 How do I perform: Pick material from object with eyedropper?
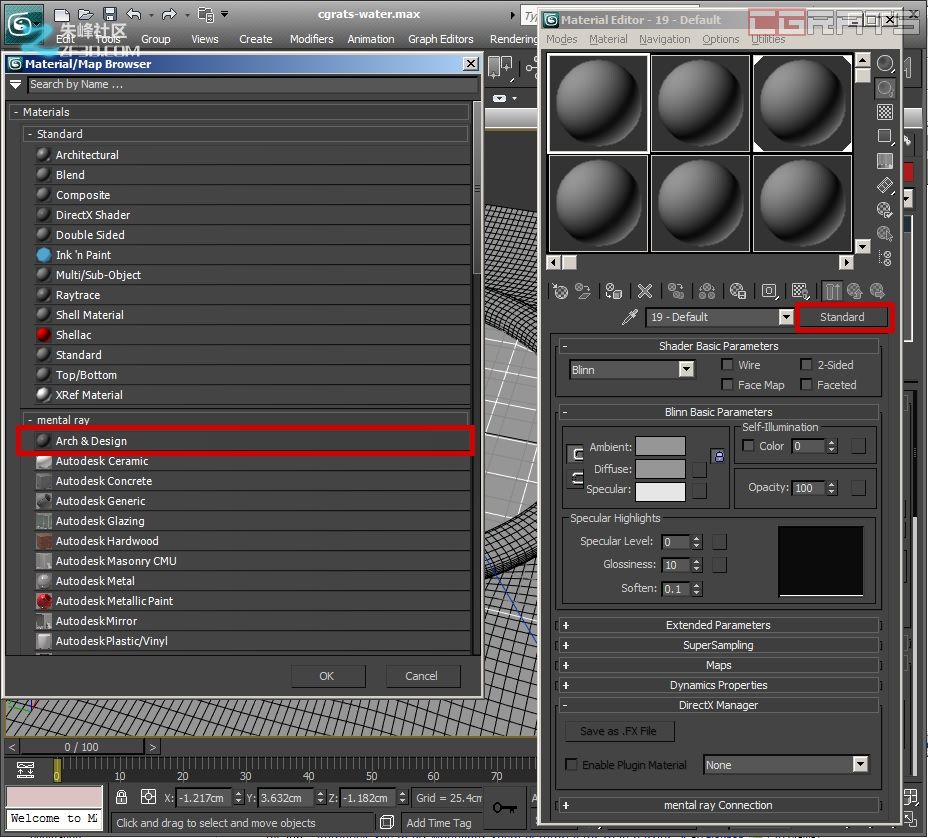click(630, 317)
